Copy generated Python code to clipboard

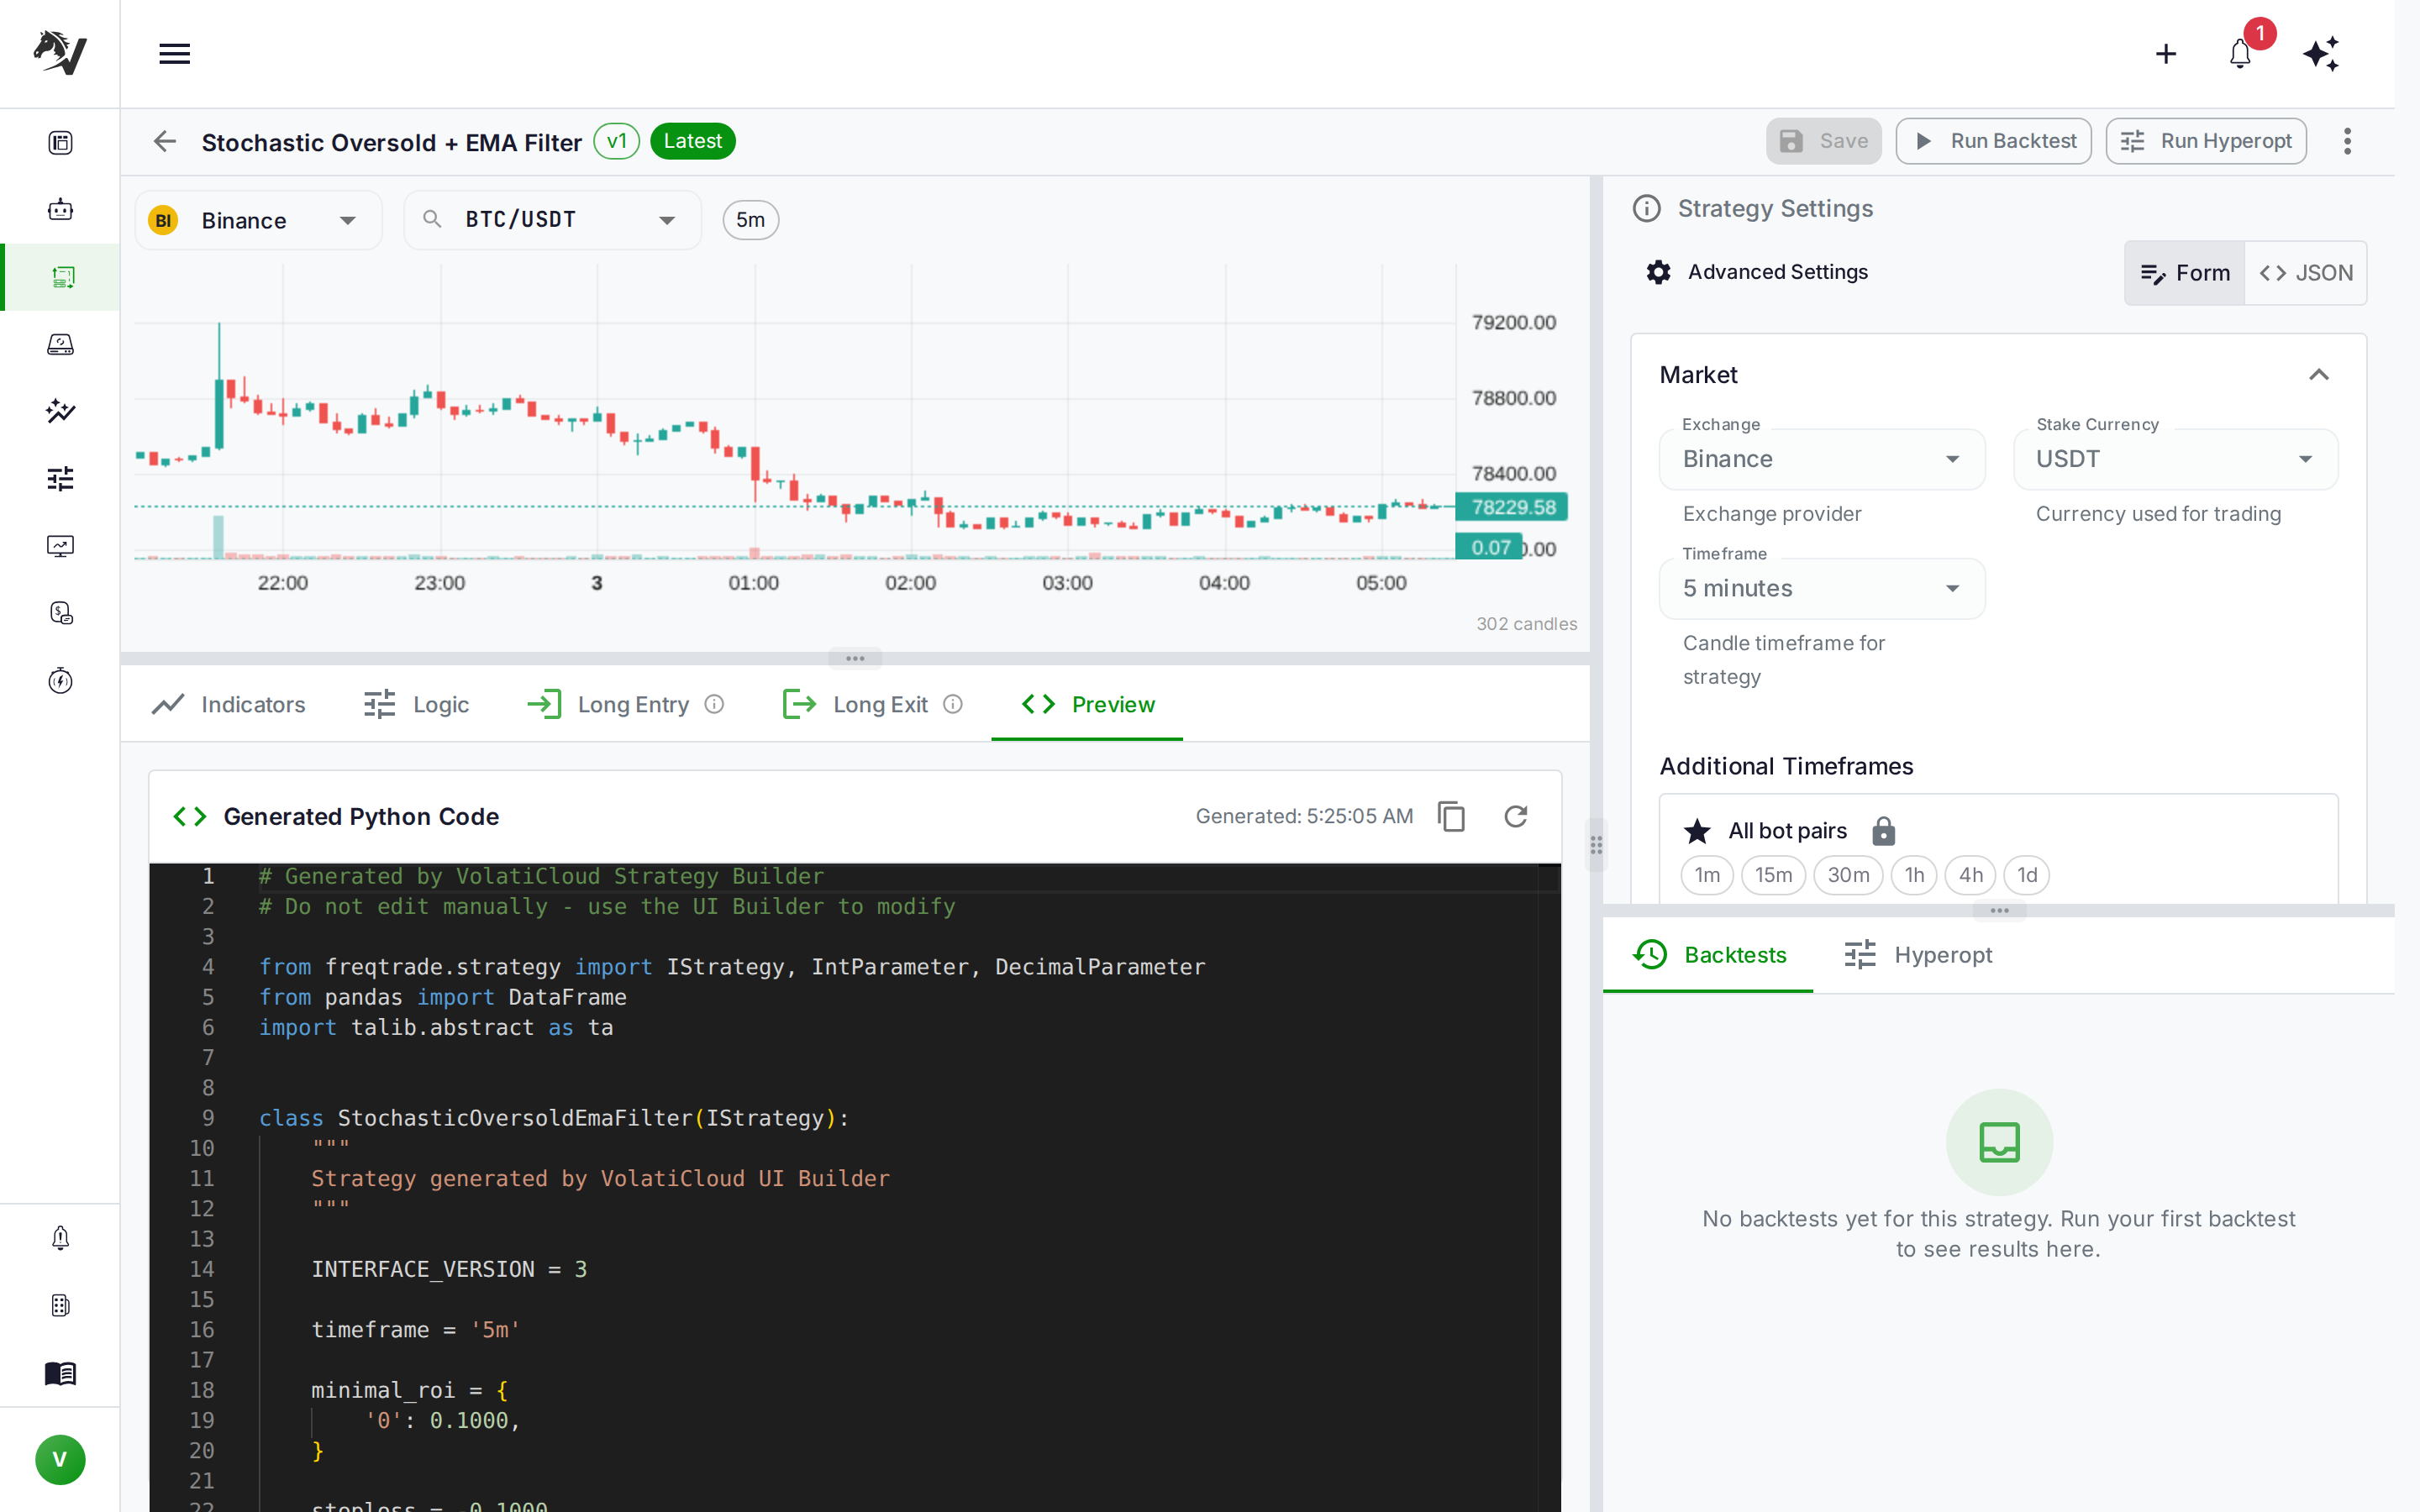point(1451,816)
